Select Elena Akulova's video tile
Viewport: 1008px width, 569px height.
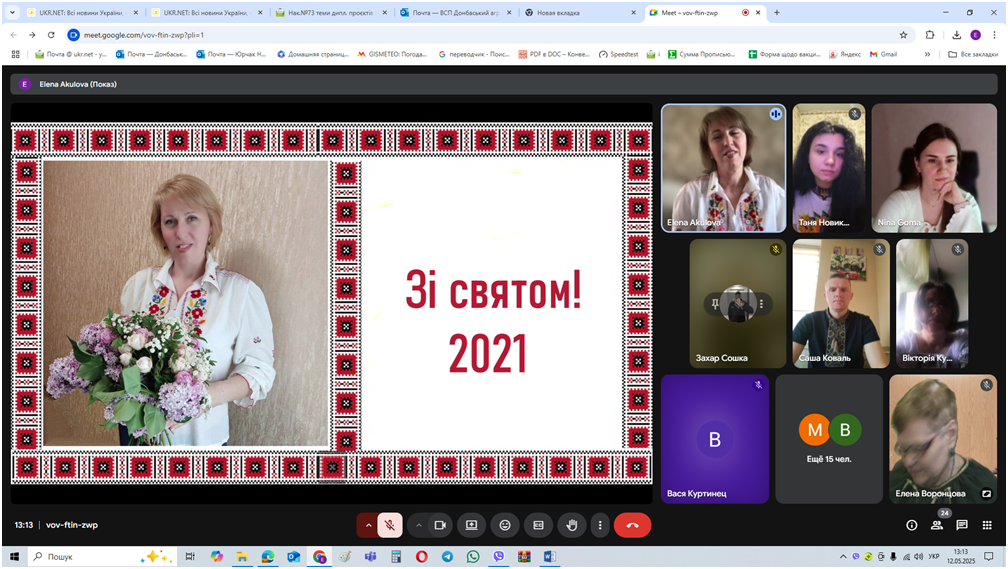[x=723, y=168]
